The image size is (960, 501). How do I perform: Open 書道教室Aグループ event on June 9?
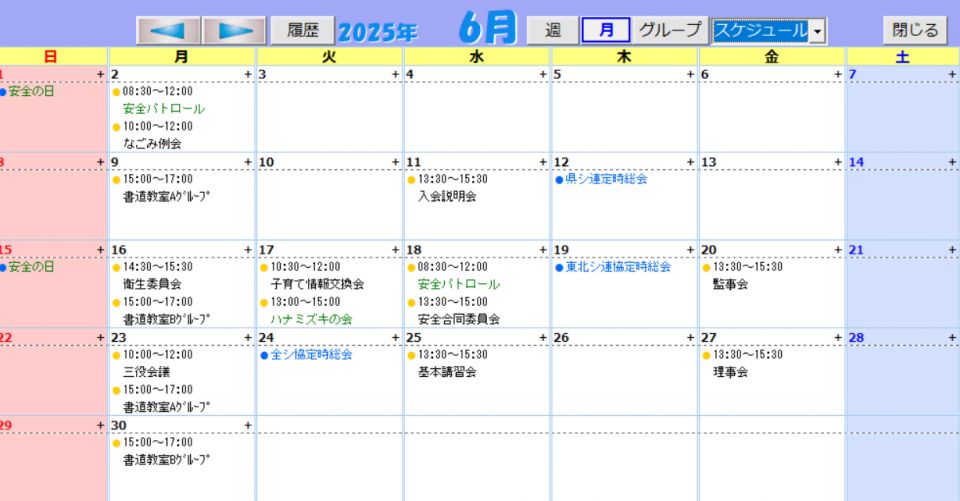[166, 197]
